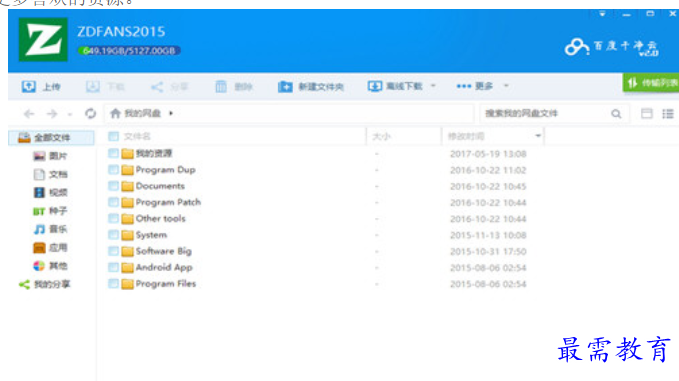Click the search magnifier icon
The image size is (679, 381).
pos(616,114)
